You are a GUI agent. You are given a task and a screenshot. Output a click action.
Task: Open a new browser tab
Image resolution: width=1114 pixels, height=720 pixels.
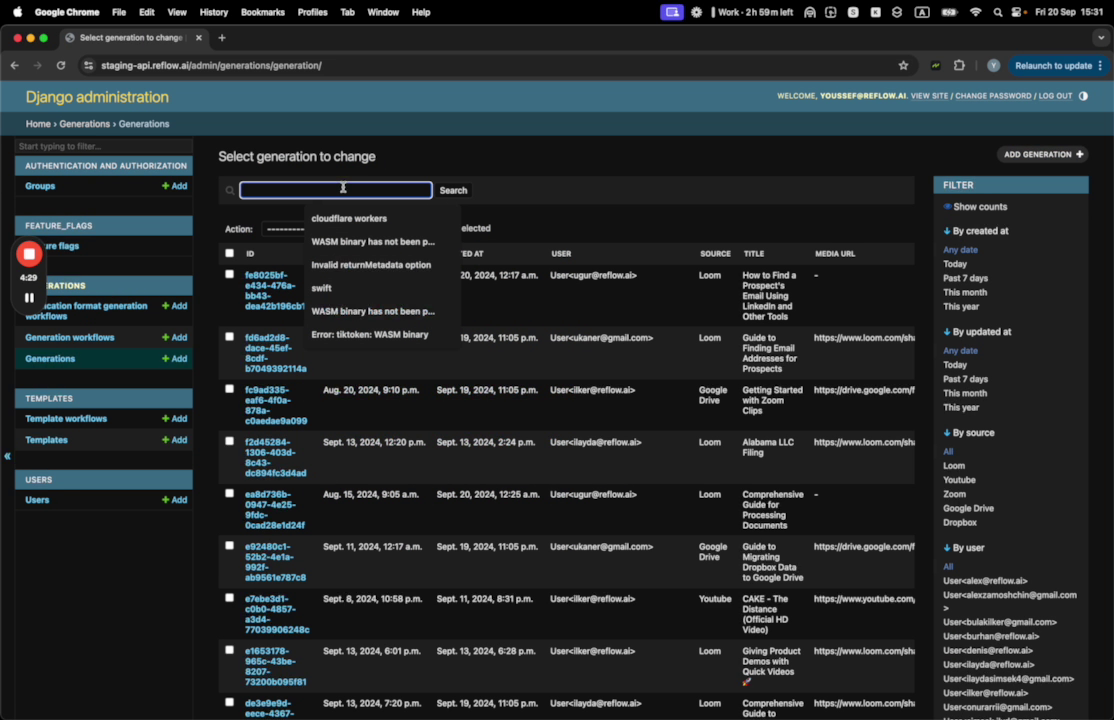click(x=222, y=38)
